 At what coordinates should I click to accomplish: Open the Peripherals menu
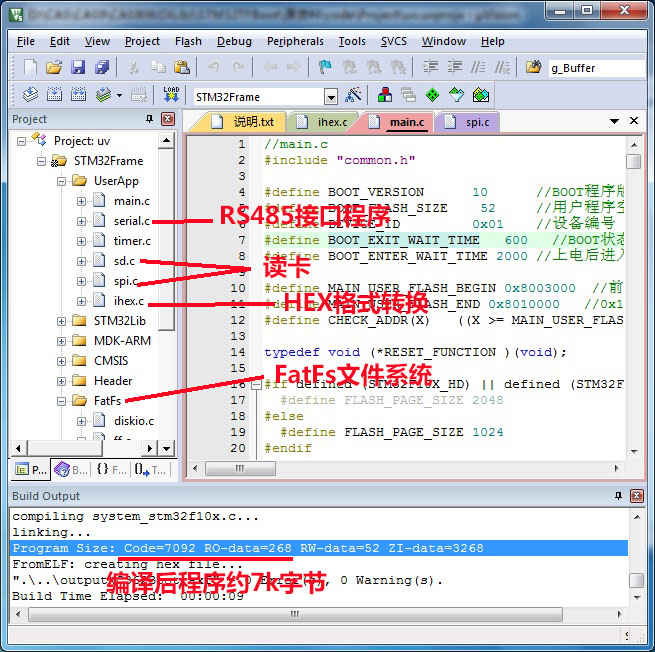coord(295,41)
